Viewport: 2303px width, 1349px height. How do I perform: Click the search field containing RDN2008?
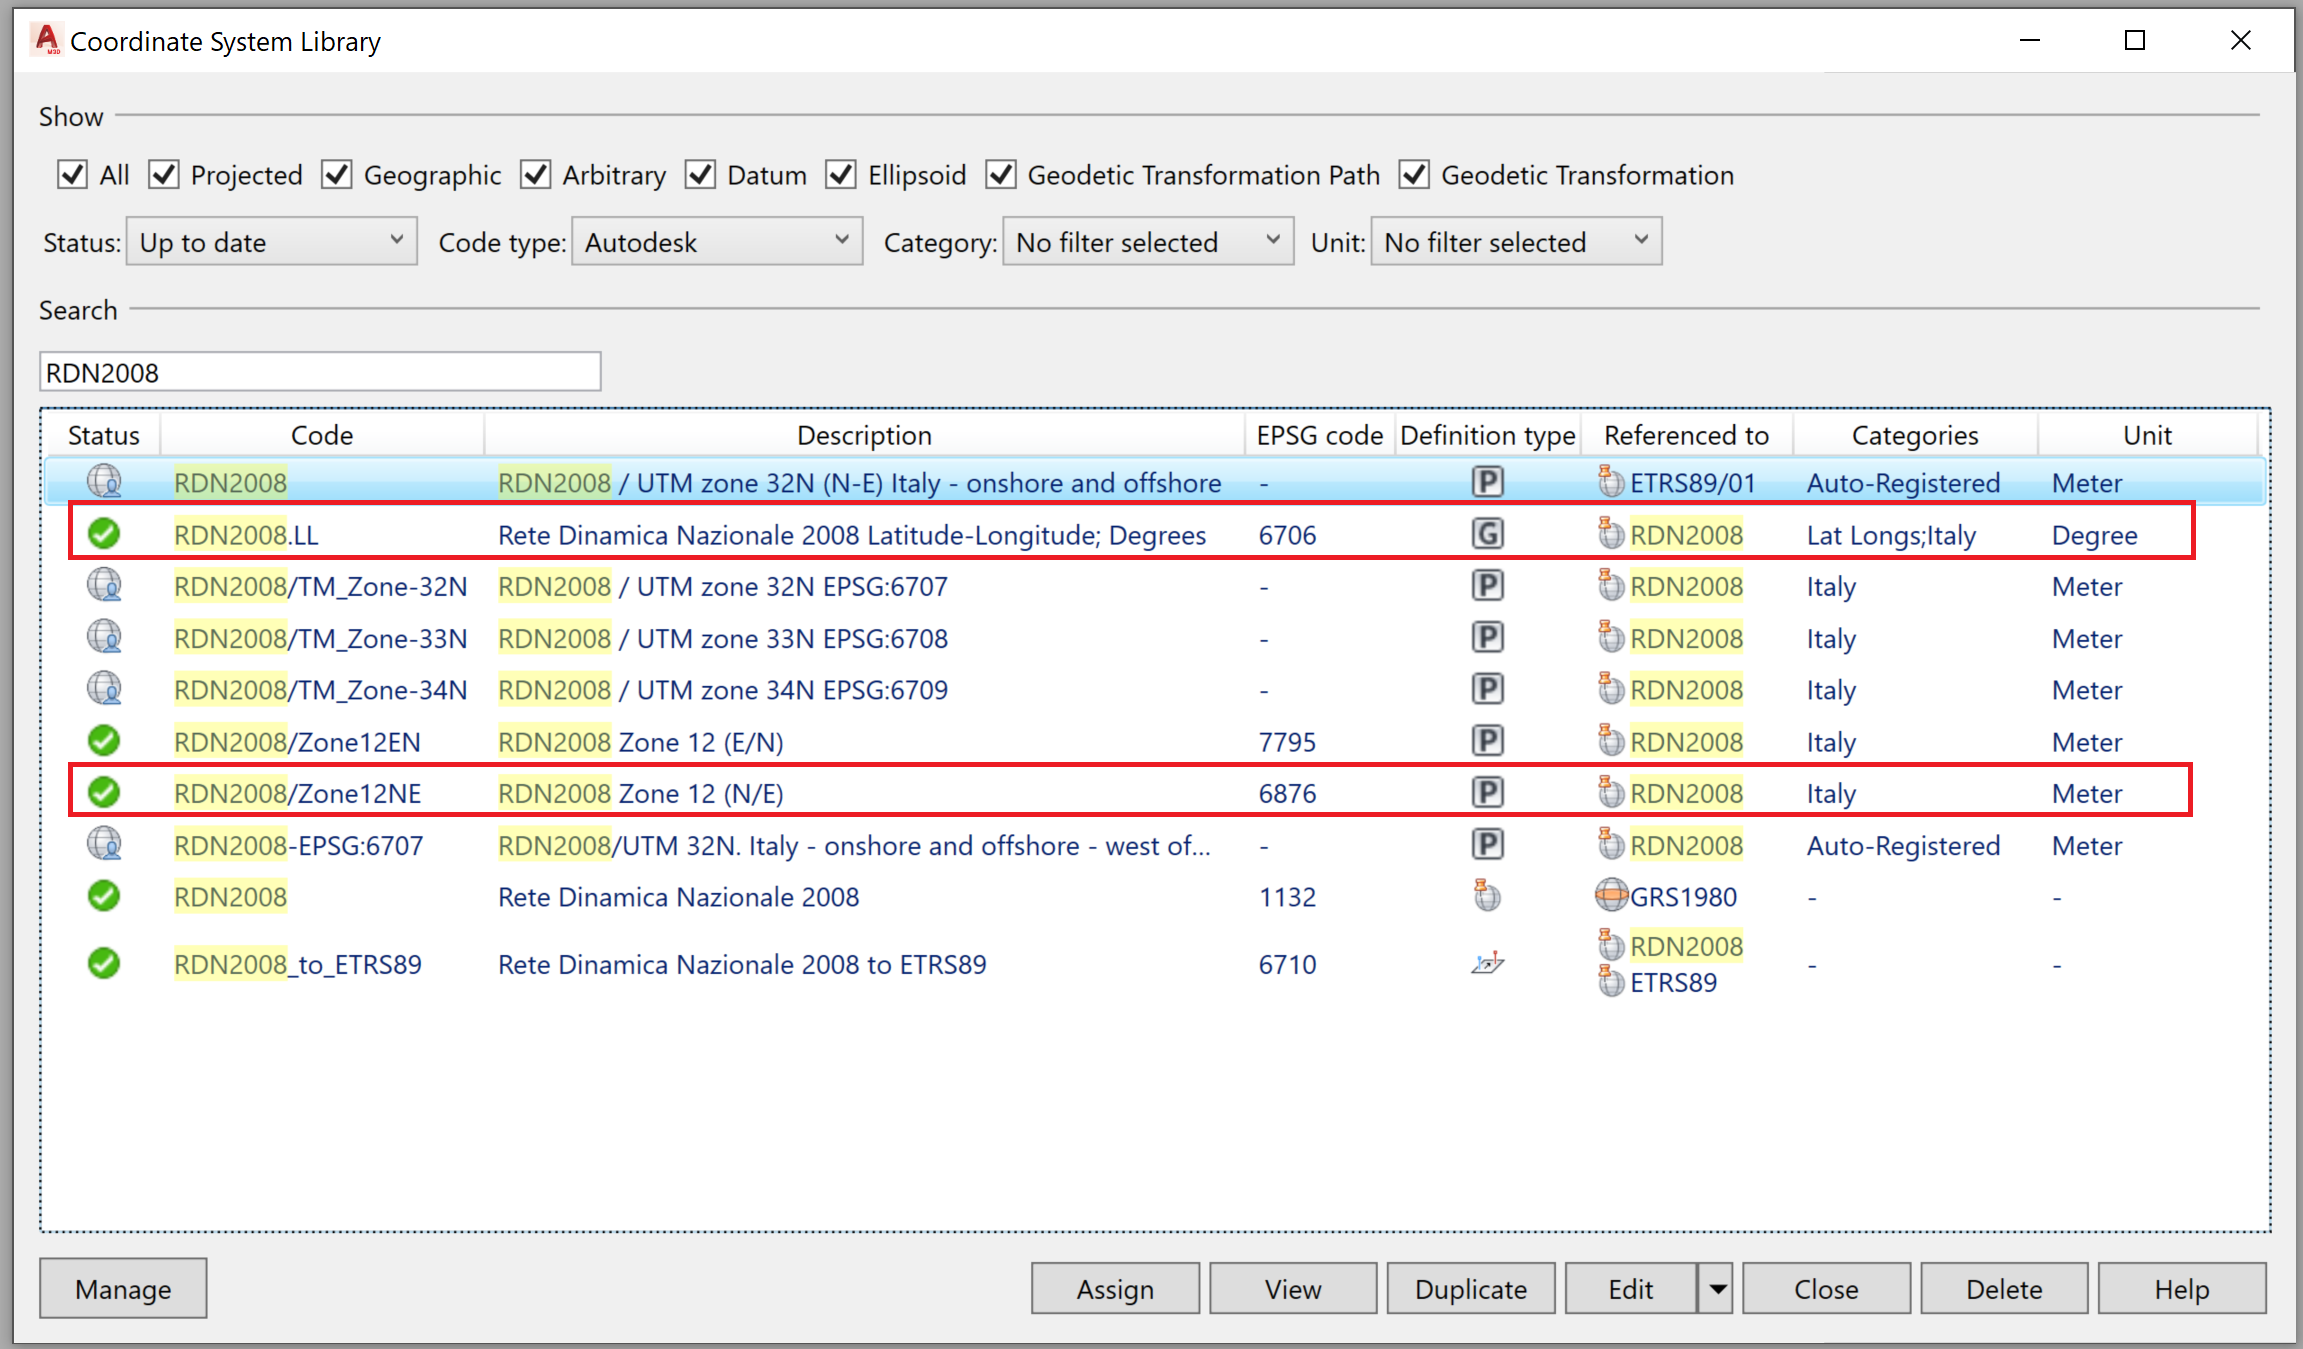click(320, 372)
